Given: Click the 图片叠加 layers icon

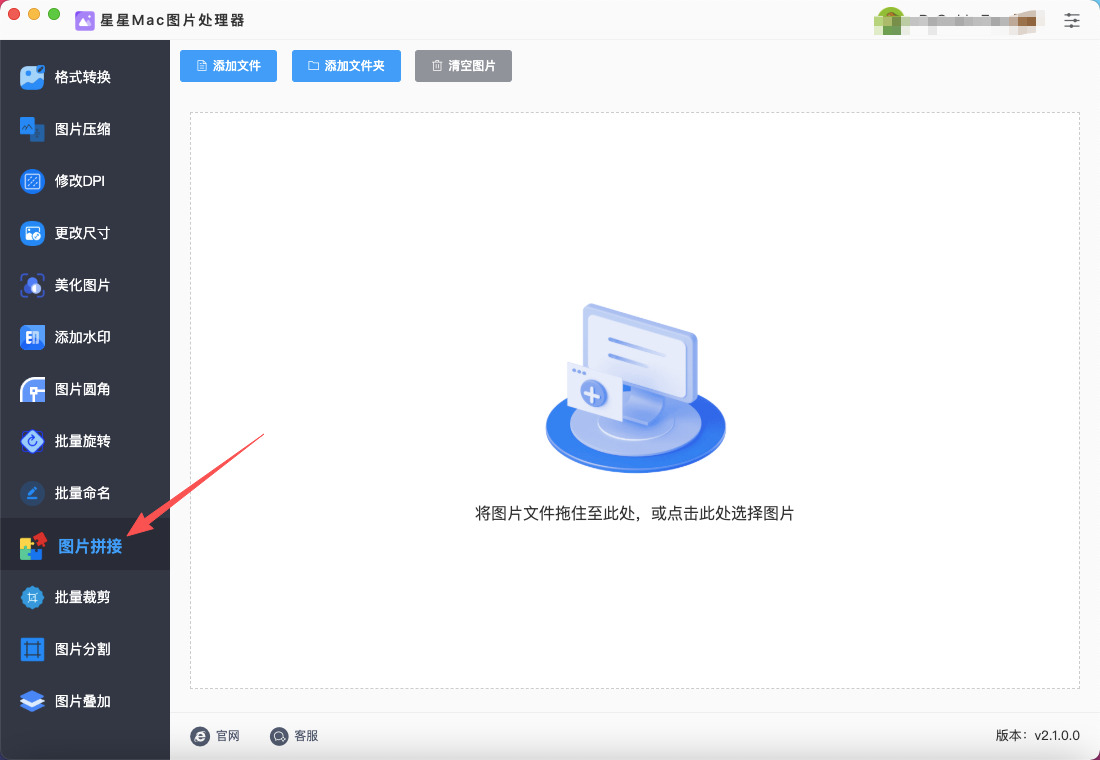Looking at the screenshot, I should click(32, 701).
